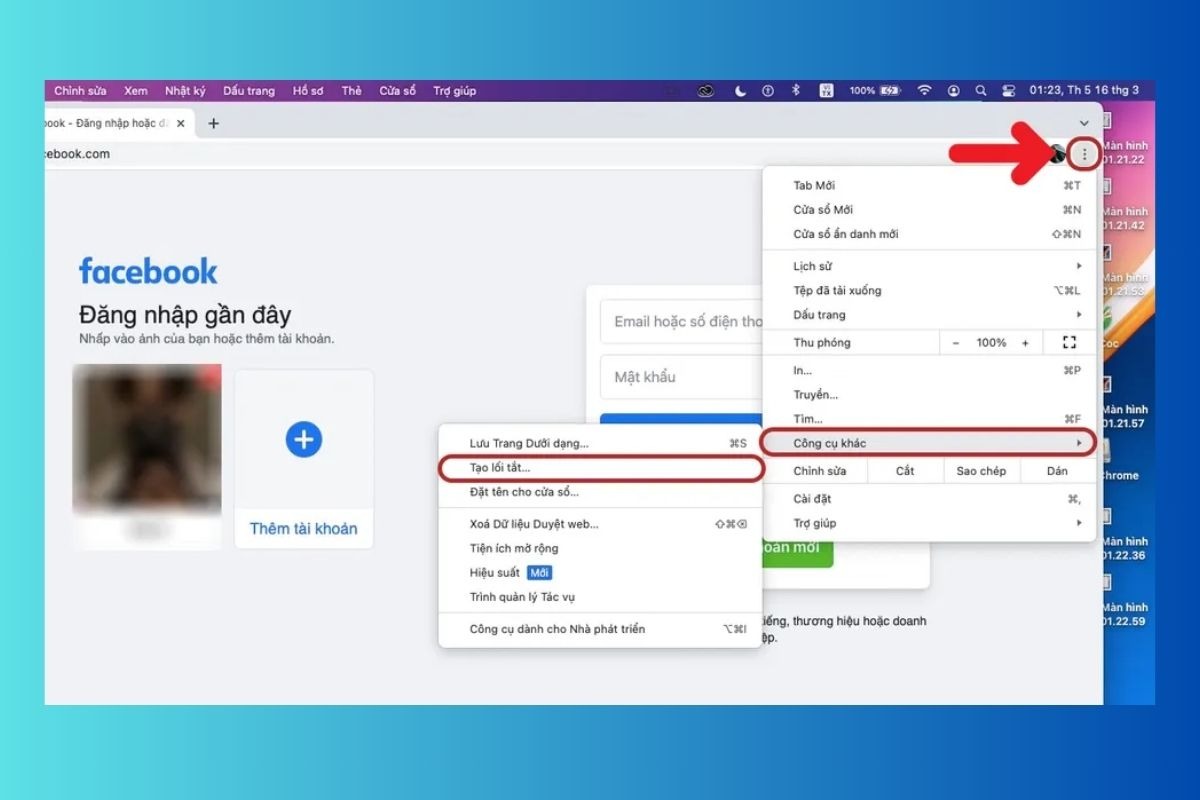Choose Xoá Dữ liệu Duyệt web...
This screenshot has height=800, width=1200.
point(600,524)
